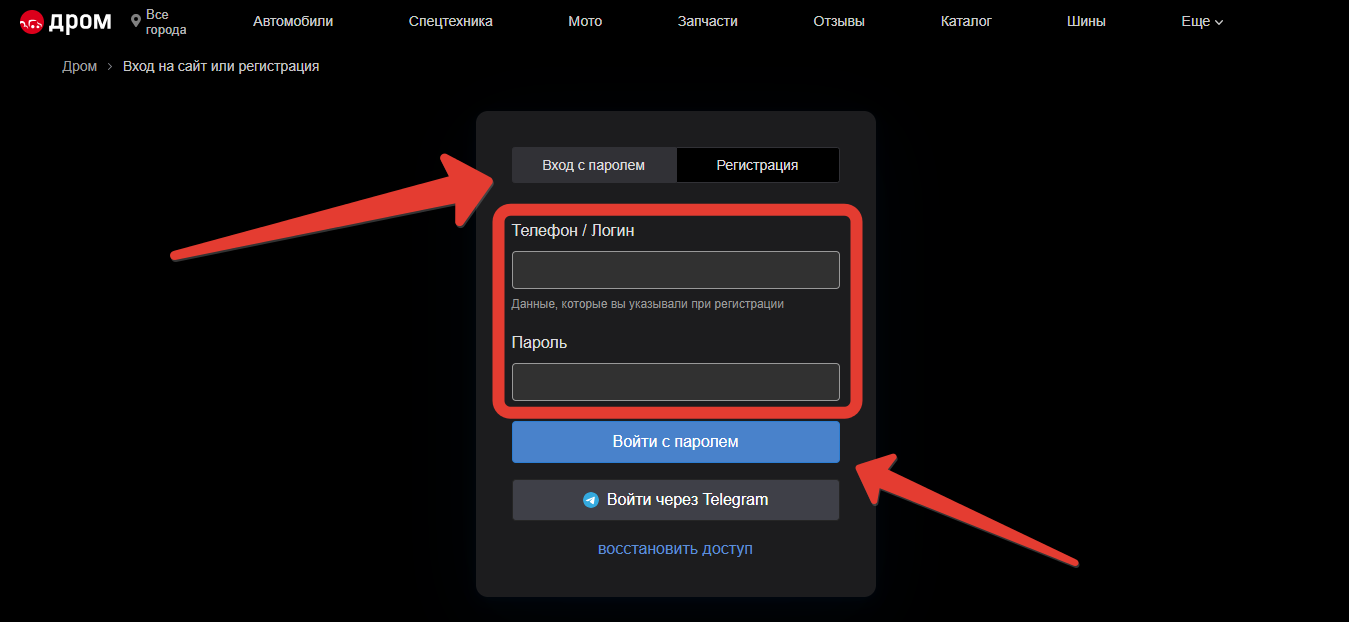Click the location pin icon
The height and width of the screenshot is (622, 1349).
pyautogui.click(x=136, y=21)
